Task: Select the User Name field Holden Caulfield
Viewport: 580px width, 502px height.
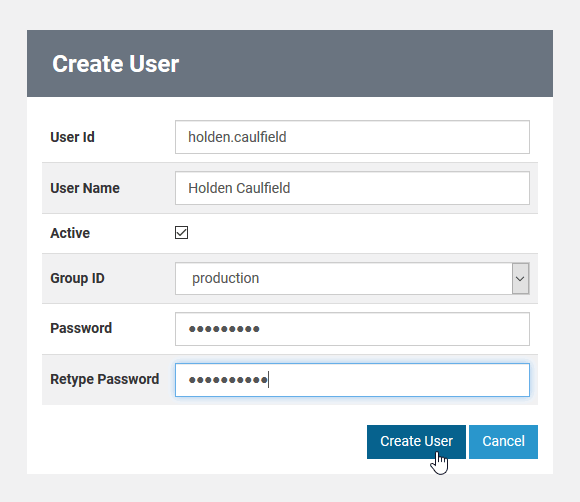Action: point(352,188)
